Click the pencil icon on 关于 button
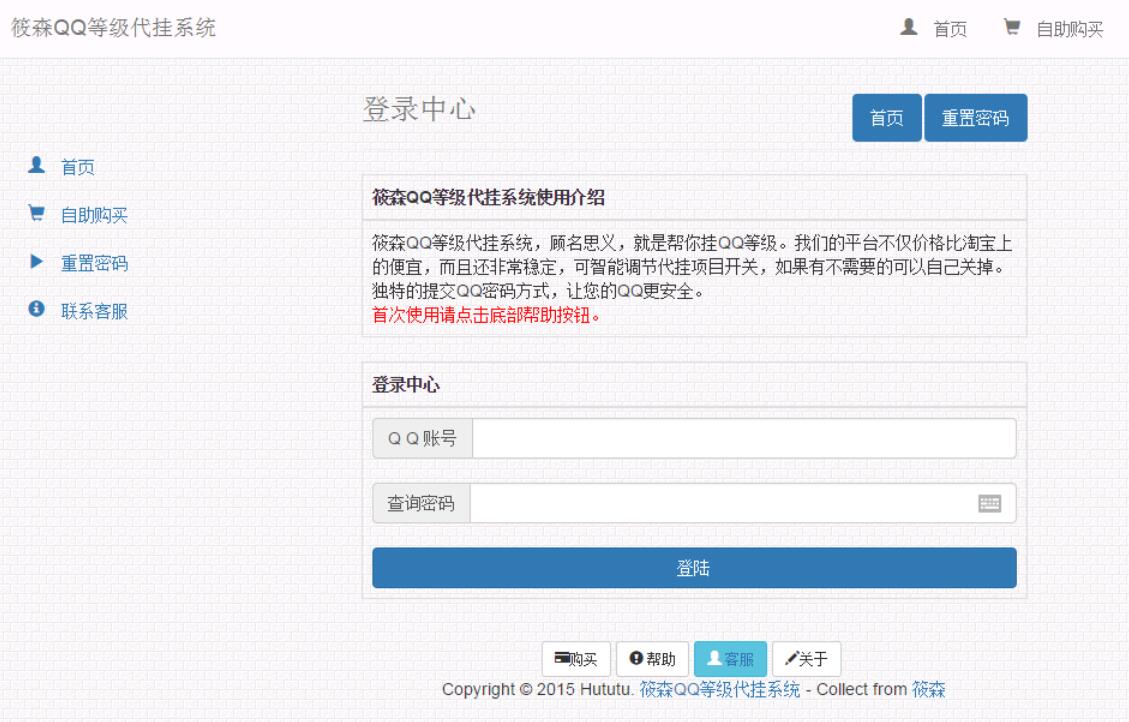 tap(791, 658)
